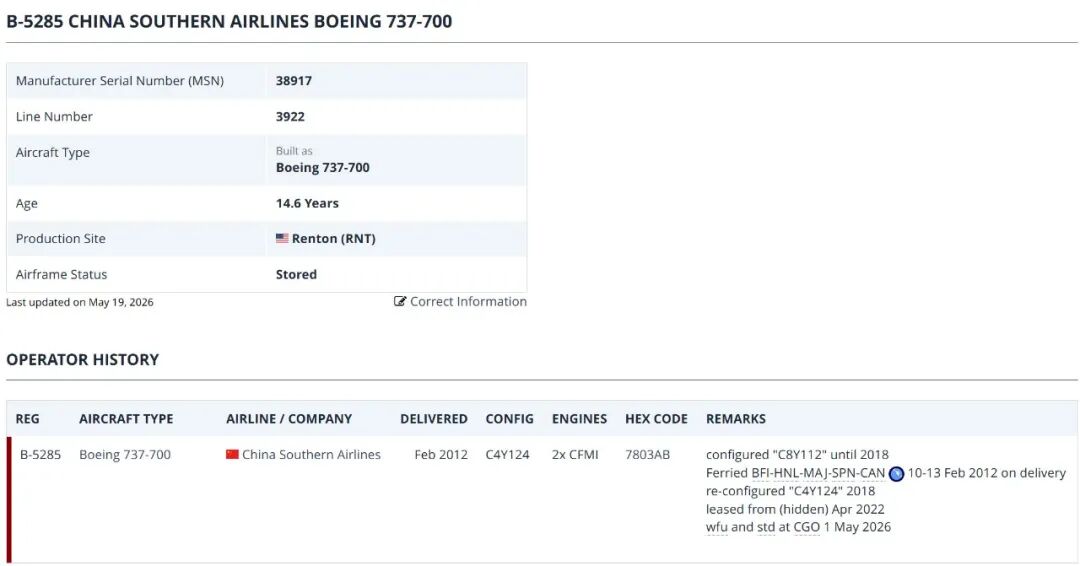Select the C4Y124 config value
Viewport: 1080px width, 566px height.
tap(508, 454)
